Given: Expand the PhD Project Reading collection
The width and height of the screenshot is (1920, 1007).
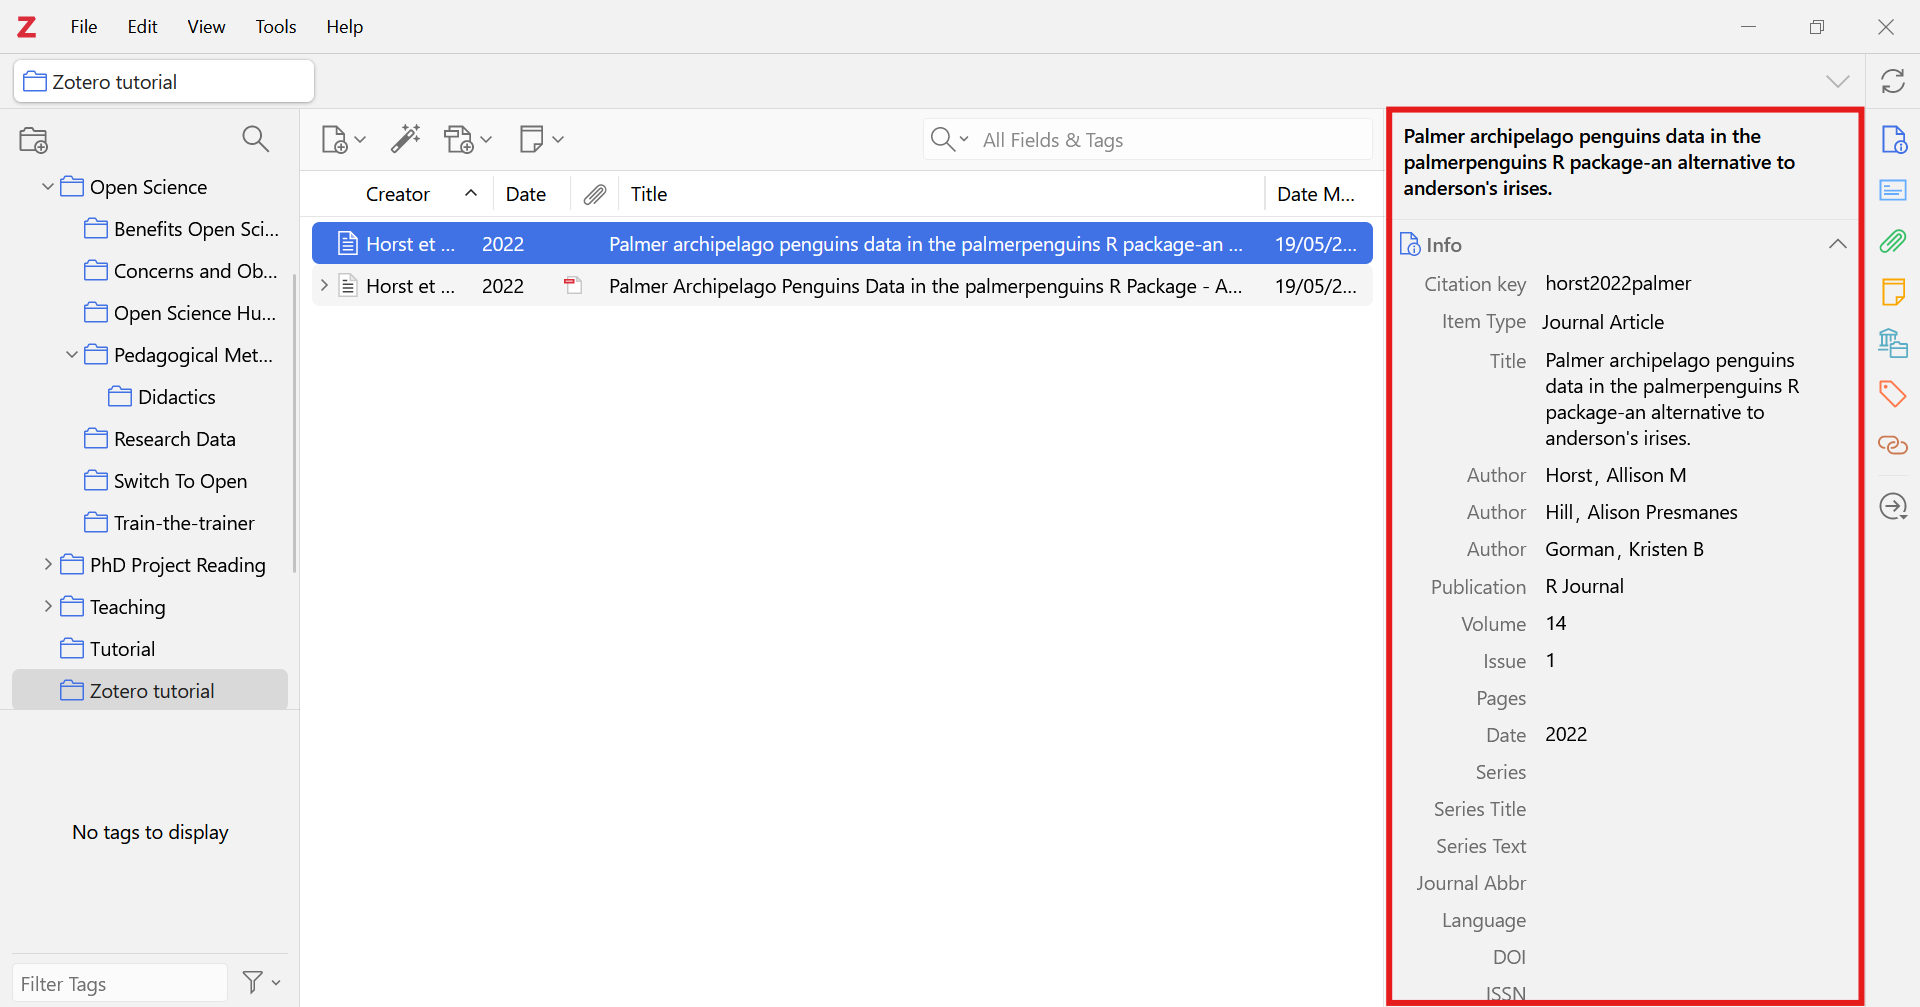Looking at the screenshot, I should (47, 564).
